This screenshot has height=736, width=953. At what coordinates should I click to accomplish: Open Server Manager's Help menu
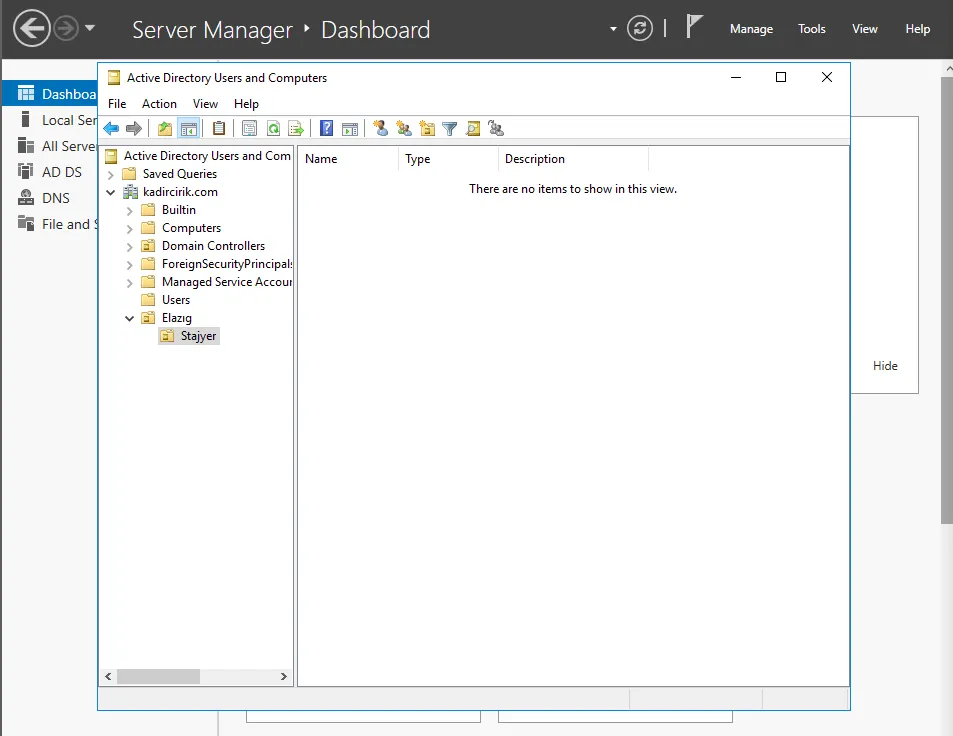tap(917, 29)
